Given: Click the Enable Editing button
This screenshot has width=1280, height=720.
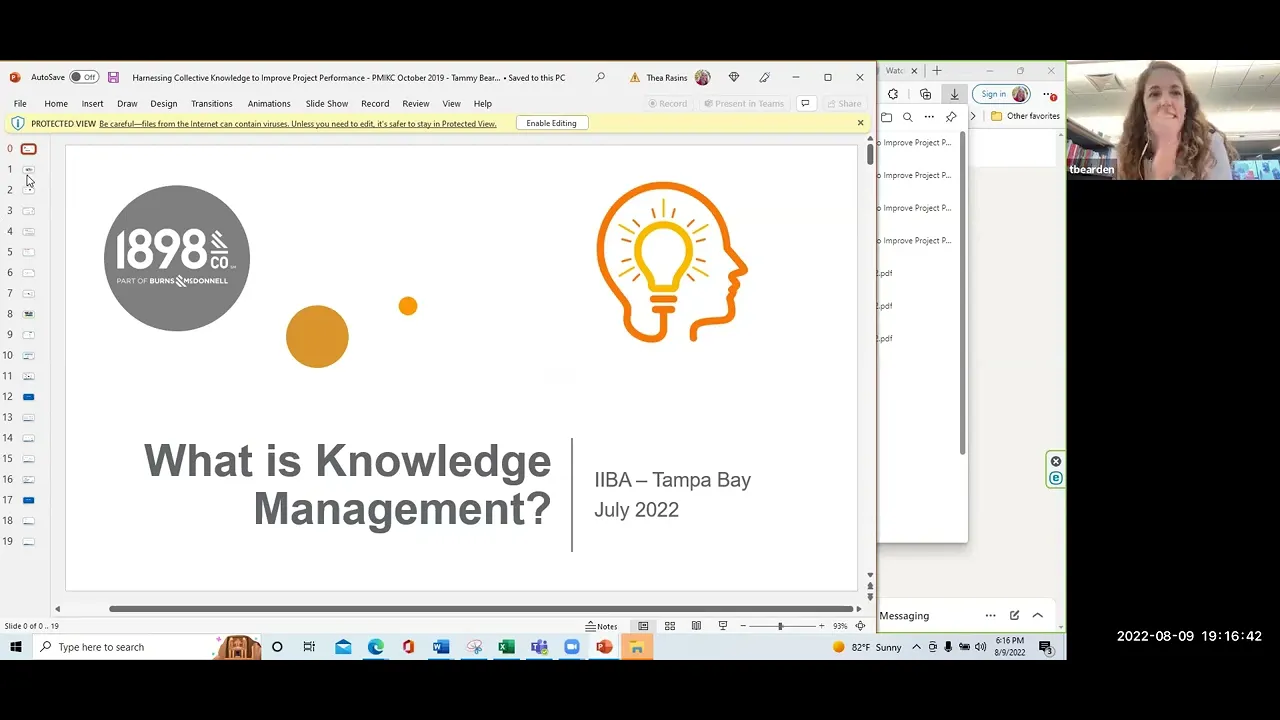Looking at the screenshot, I should point(551,123).
